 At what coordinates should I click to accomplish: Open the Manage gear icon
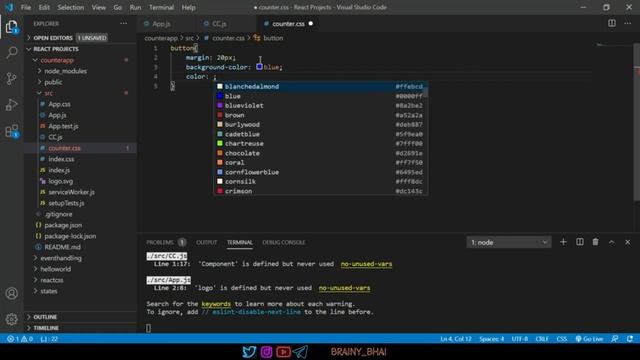[11, 319]
